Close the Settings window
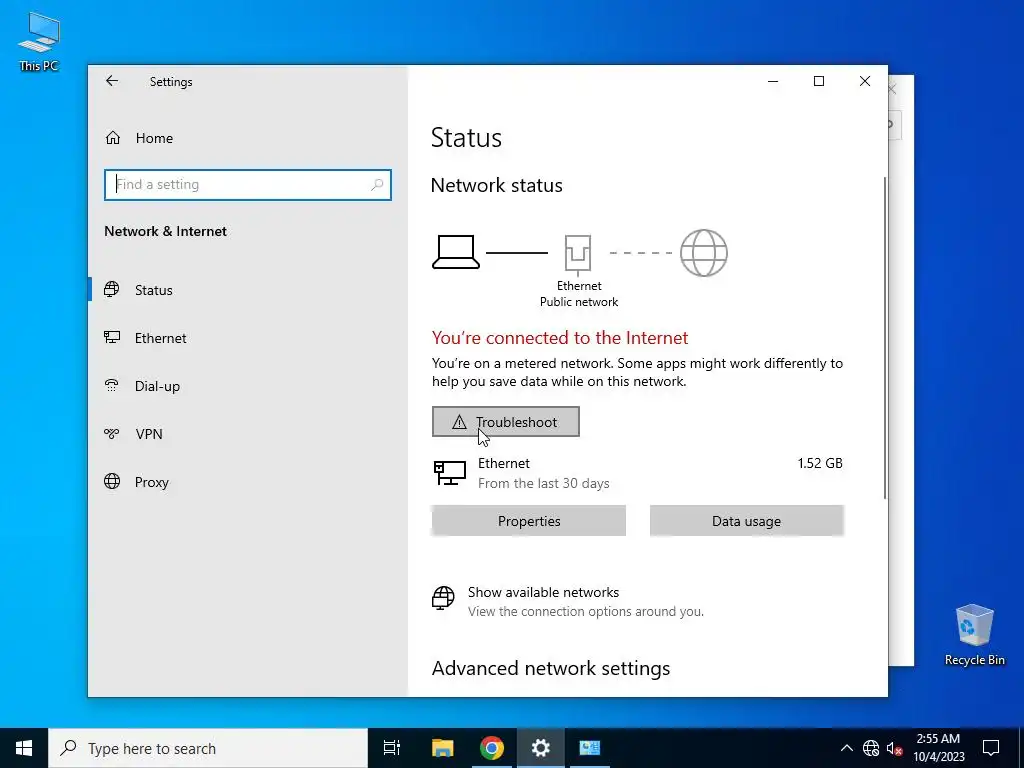 [865, 81]
